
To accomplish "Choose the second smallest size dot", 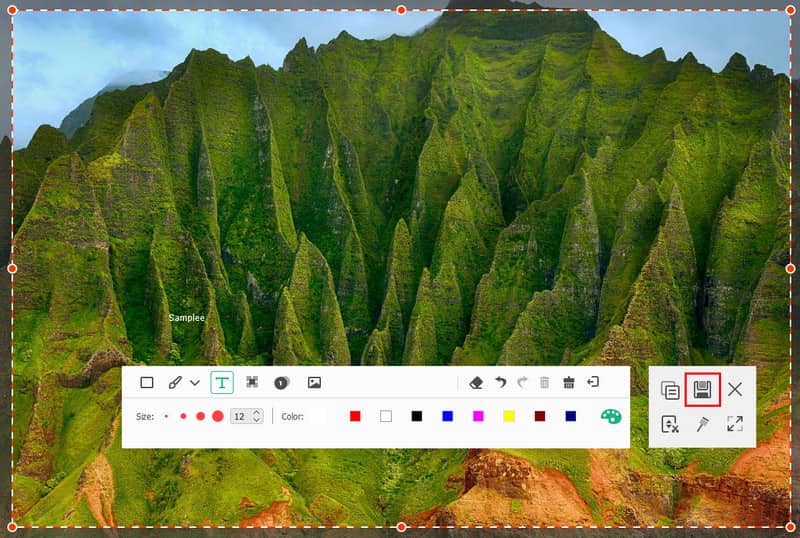I will (x=183, y=416).
